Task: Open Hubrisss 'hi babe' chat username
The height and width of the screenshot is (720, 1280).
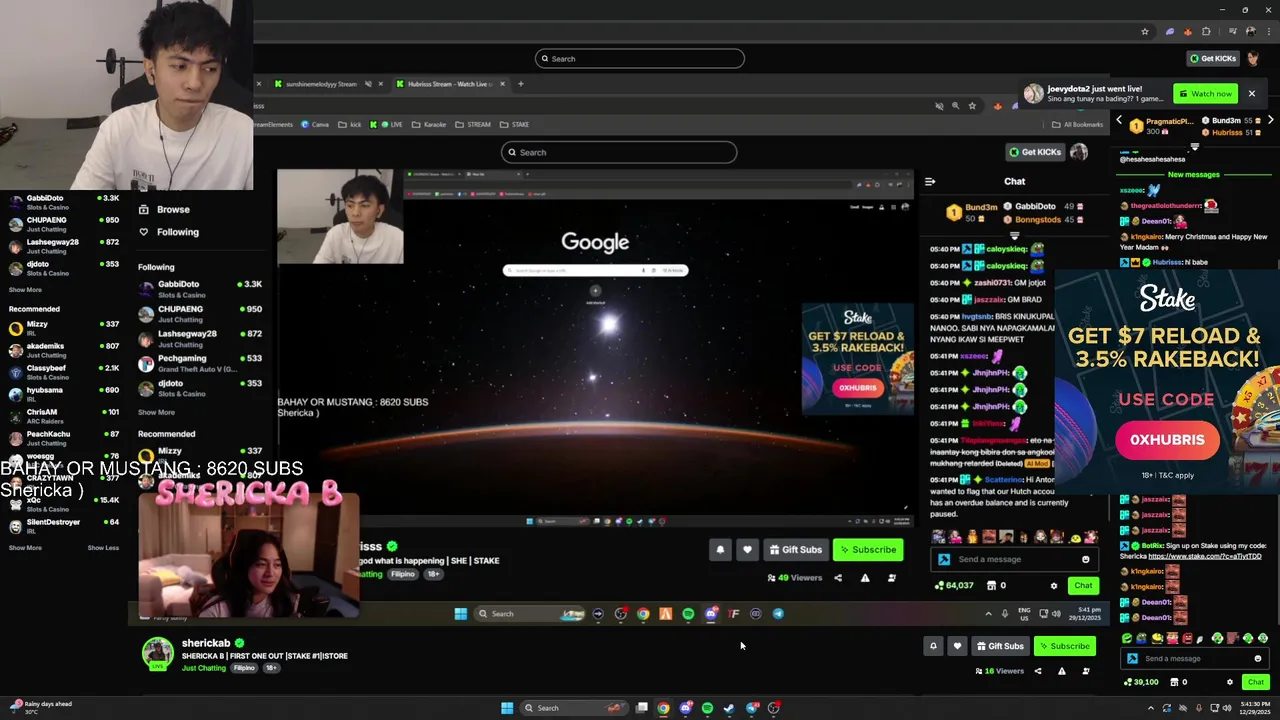Action: [1166, 262]
